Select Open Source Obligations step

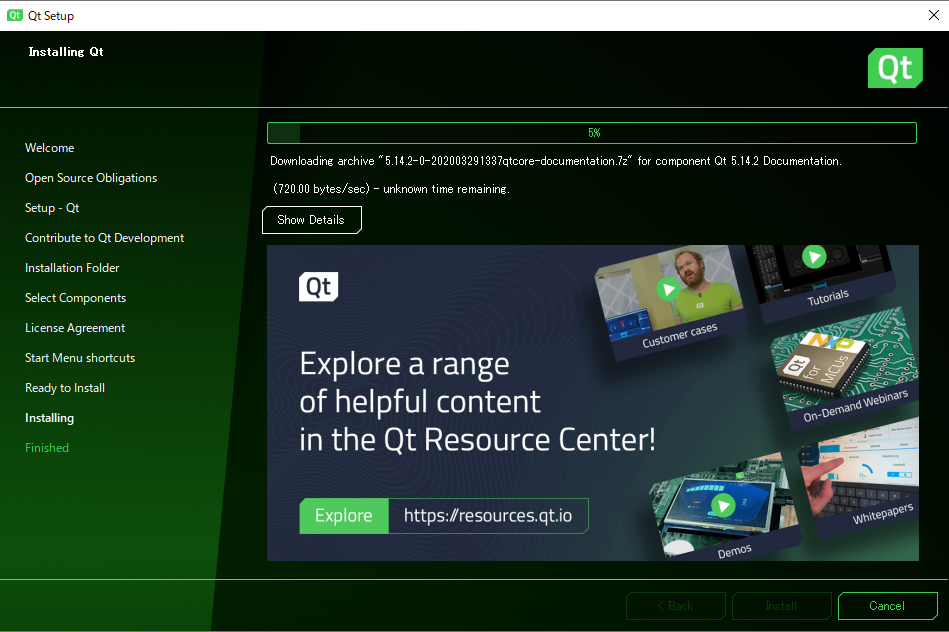coord(91,178)
